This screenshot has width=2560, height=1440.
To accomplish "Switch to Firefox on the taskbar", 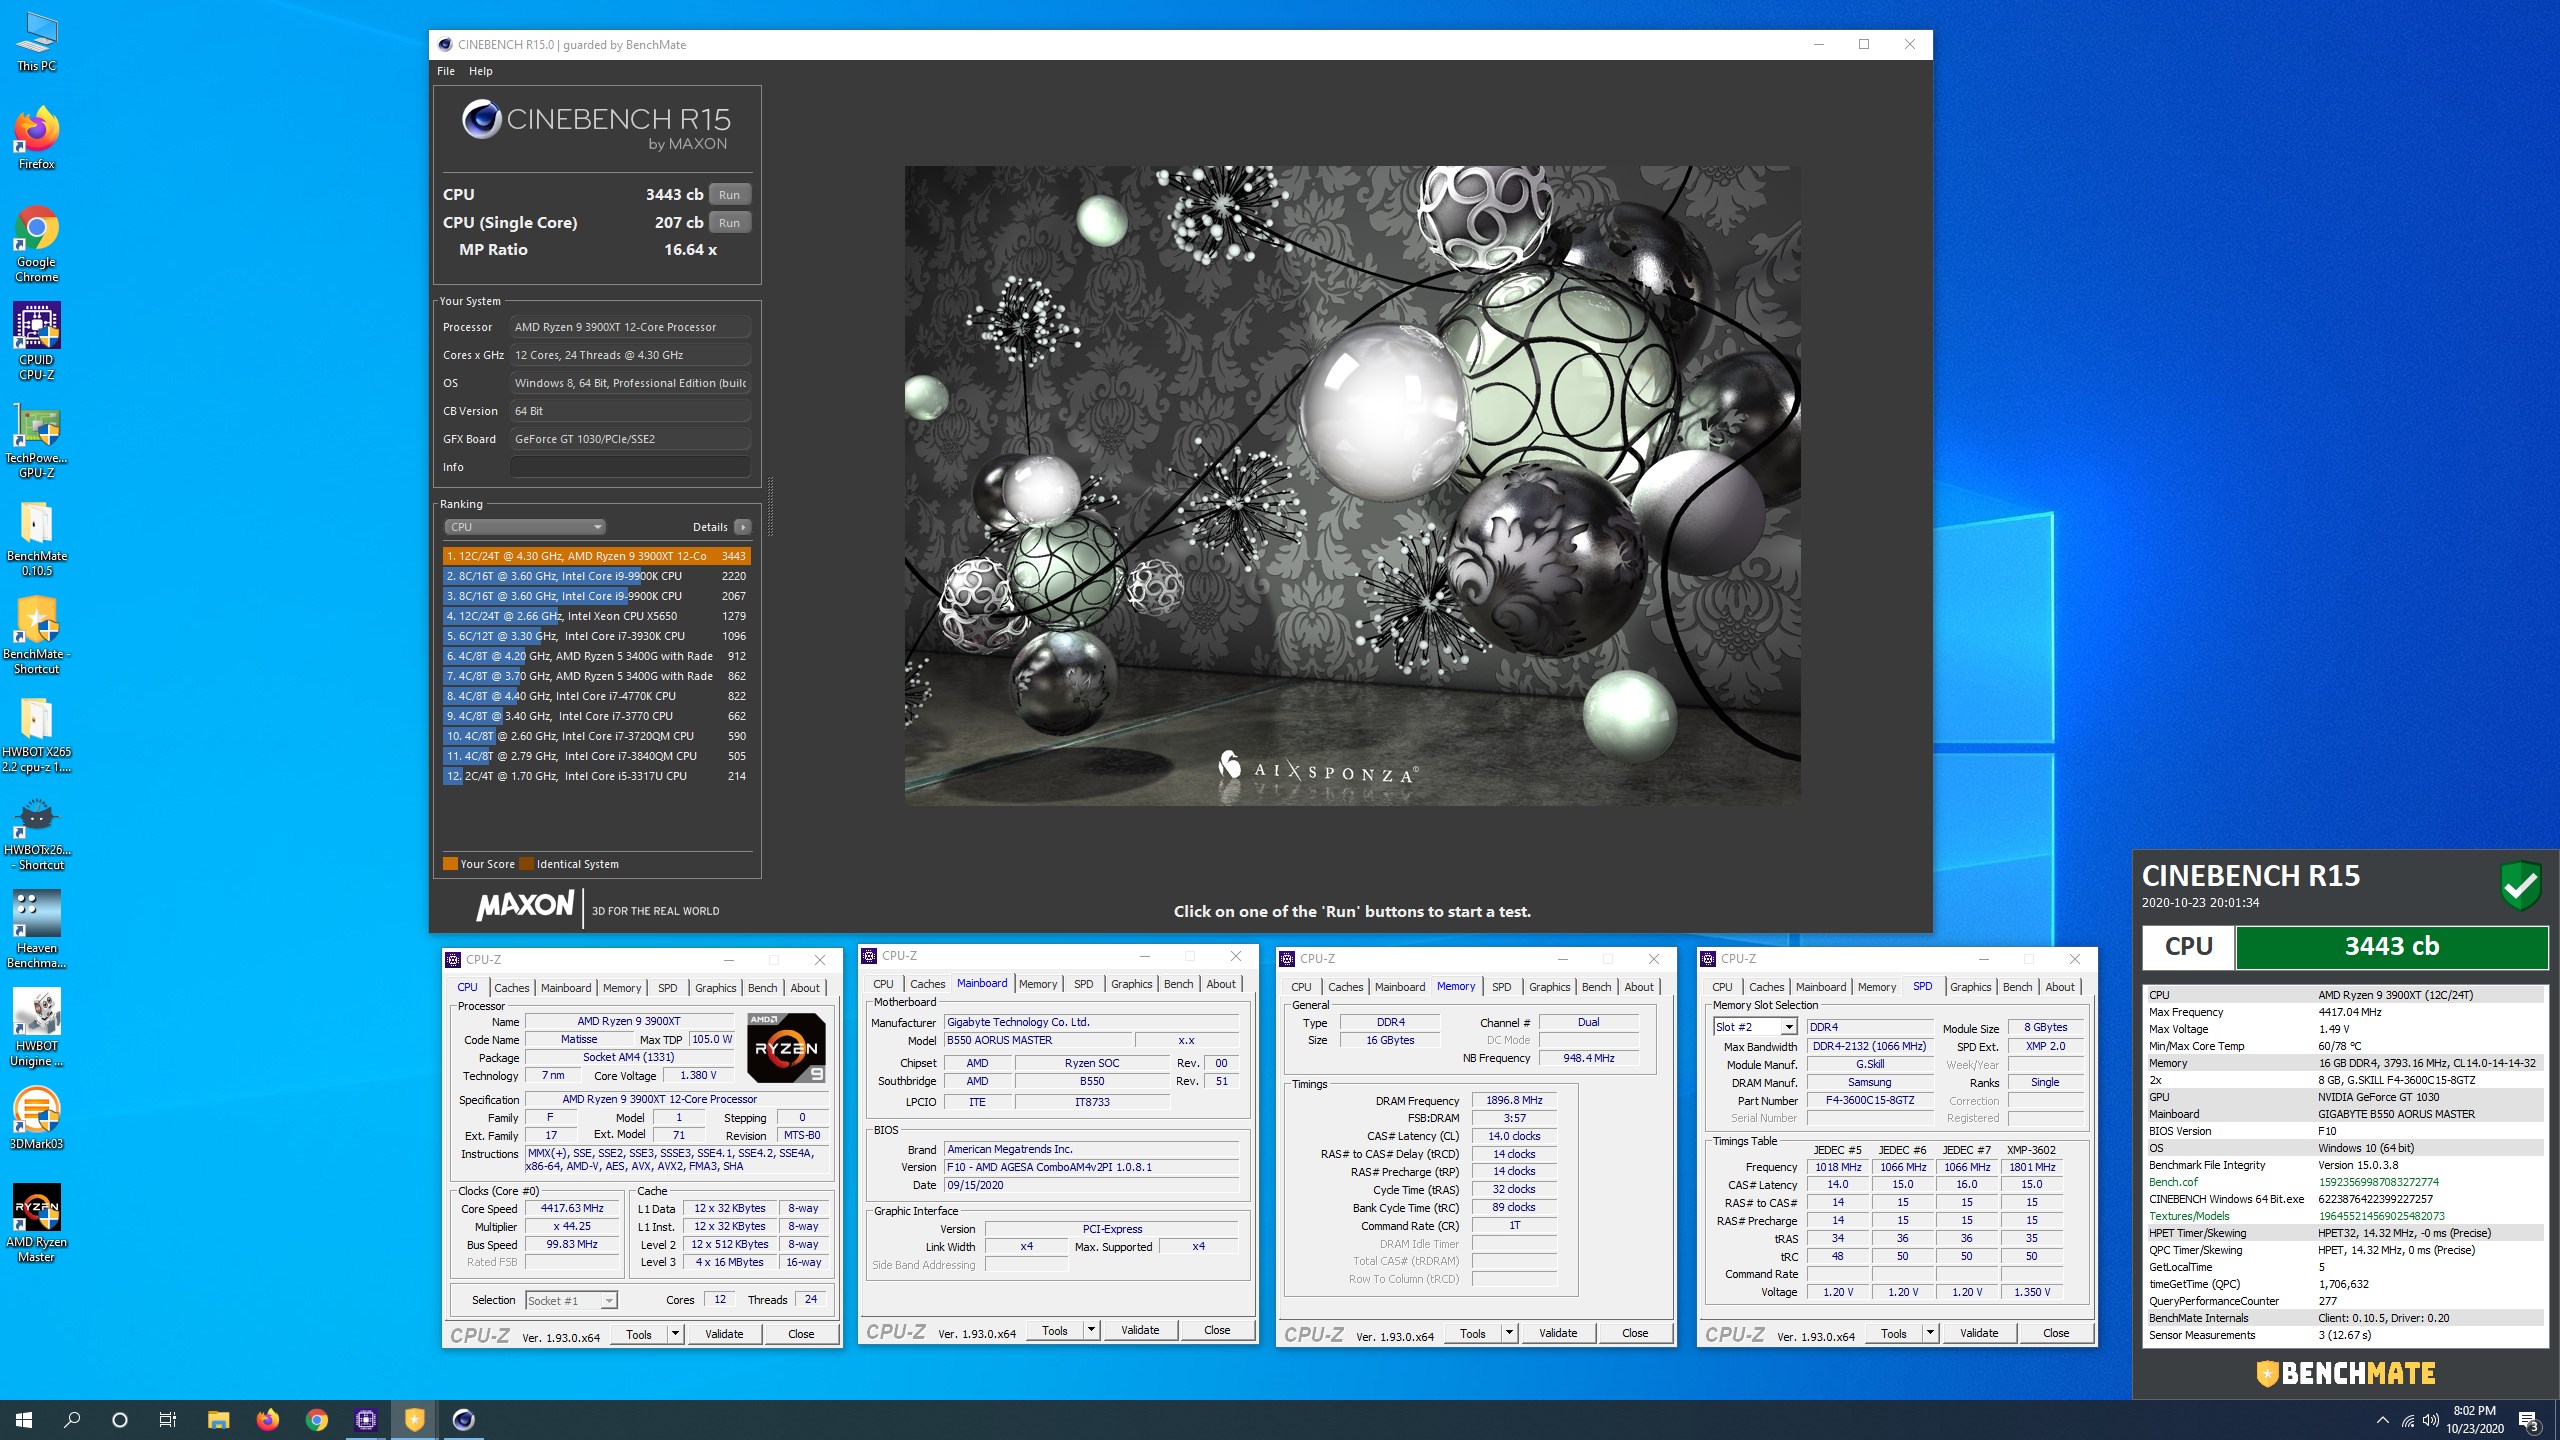I will point(267,1420).
